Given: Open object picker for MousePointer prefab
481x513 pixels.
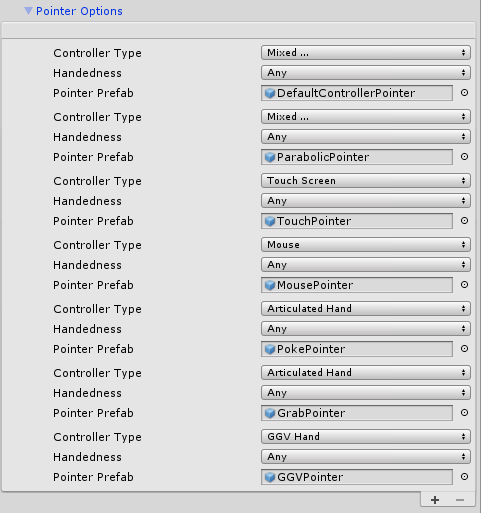Looking at the screenshot, I should pos(464,285).
